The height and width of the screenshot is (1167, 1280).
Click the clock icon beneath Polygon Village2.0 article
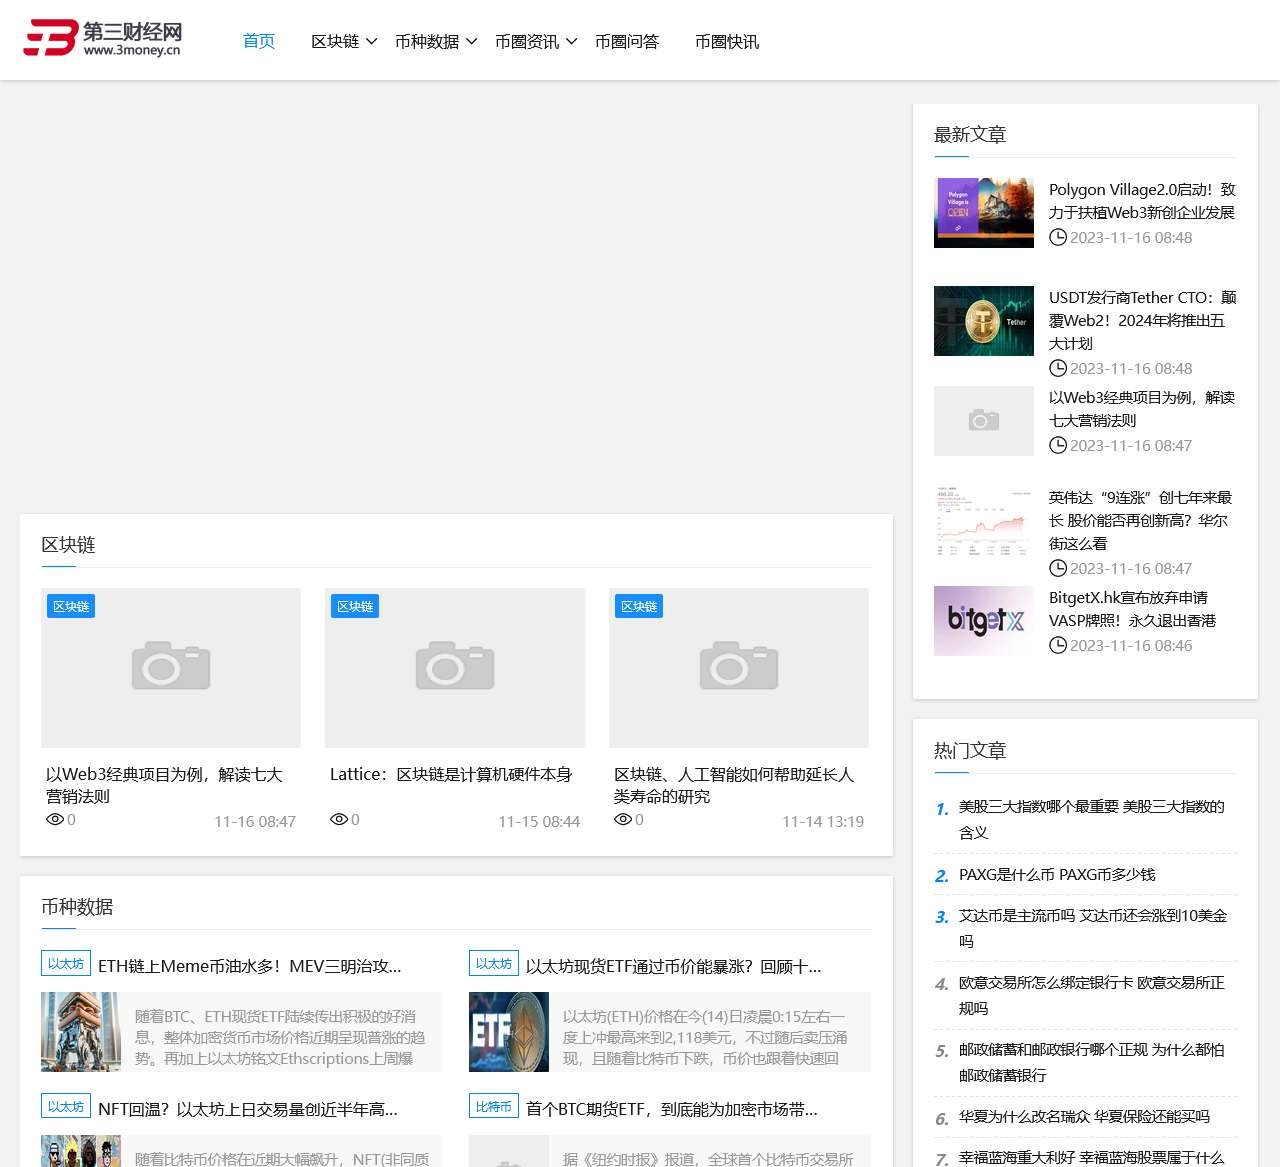point(1058,238)
